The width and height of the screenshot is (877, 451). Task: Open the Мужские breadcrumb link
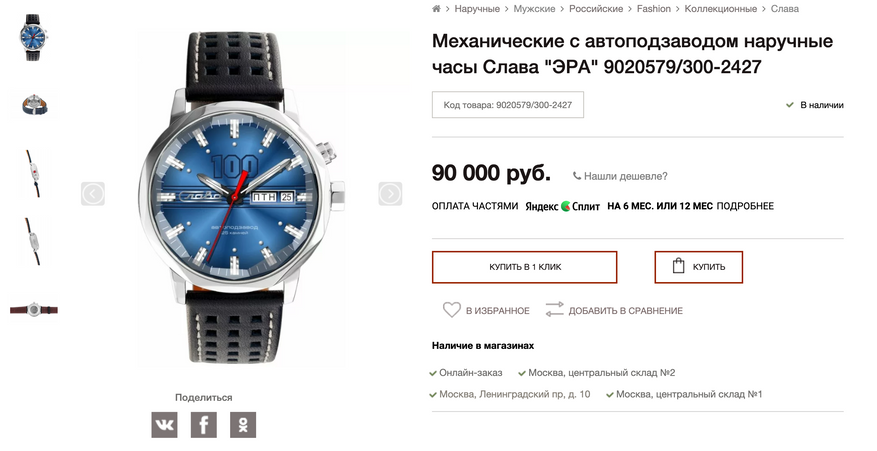tap(534, 9)
